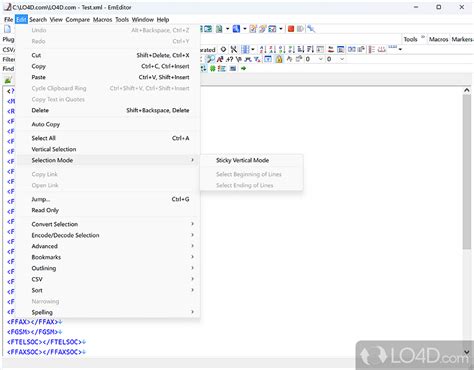
Task: Click the green puzzle plug-in icon
Action: tap(213, 68)
